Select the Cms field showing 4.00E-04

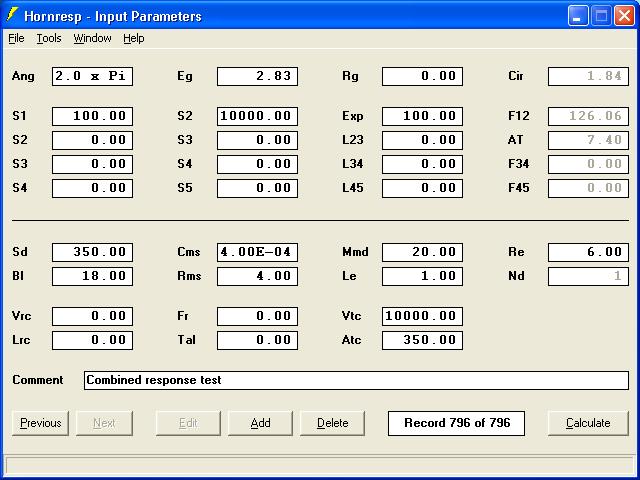coord(258,252)
